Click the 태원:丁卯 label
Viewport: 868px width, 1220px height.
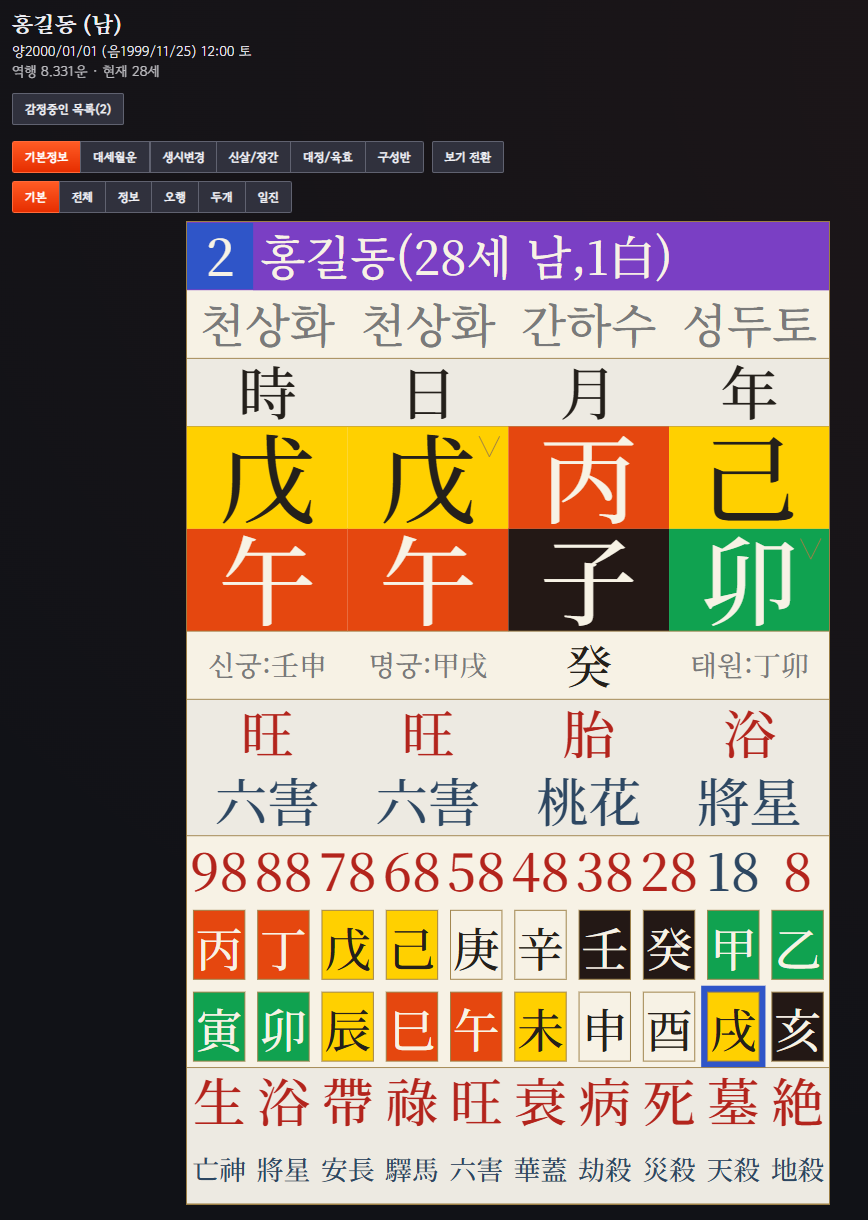pyautogui.click(x=750, y=665)
